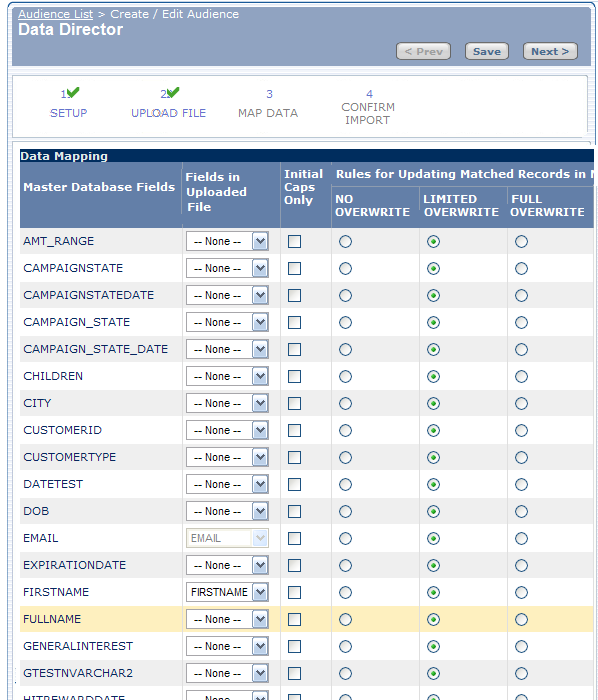Click the Master Database Fields column header

coord(99,187)
